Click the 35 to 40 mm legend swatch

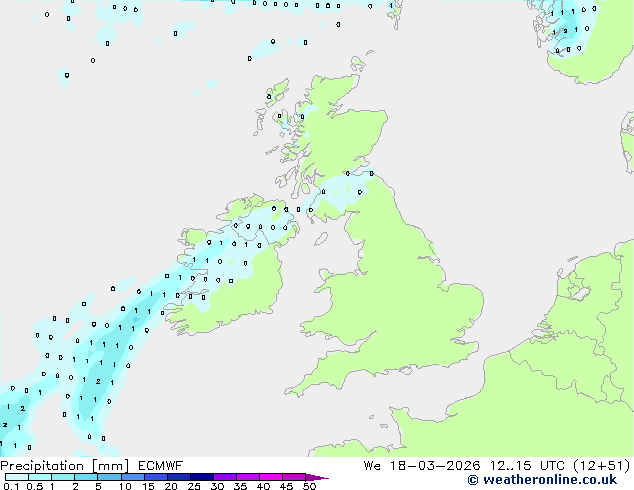(247, 477)
